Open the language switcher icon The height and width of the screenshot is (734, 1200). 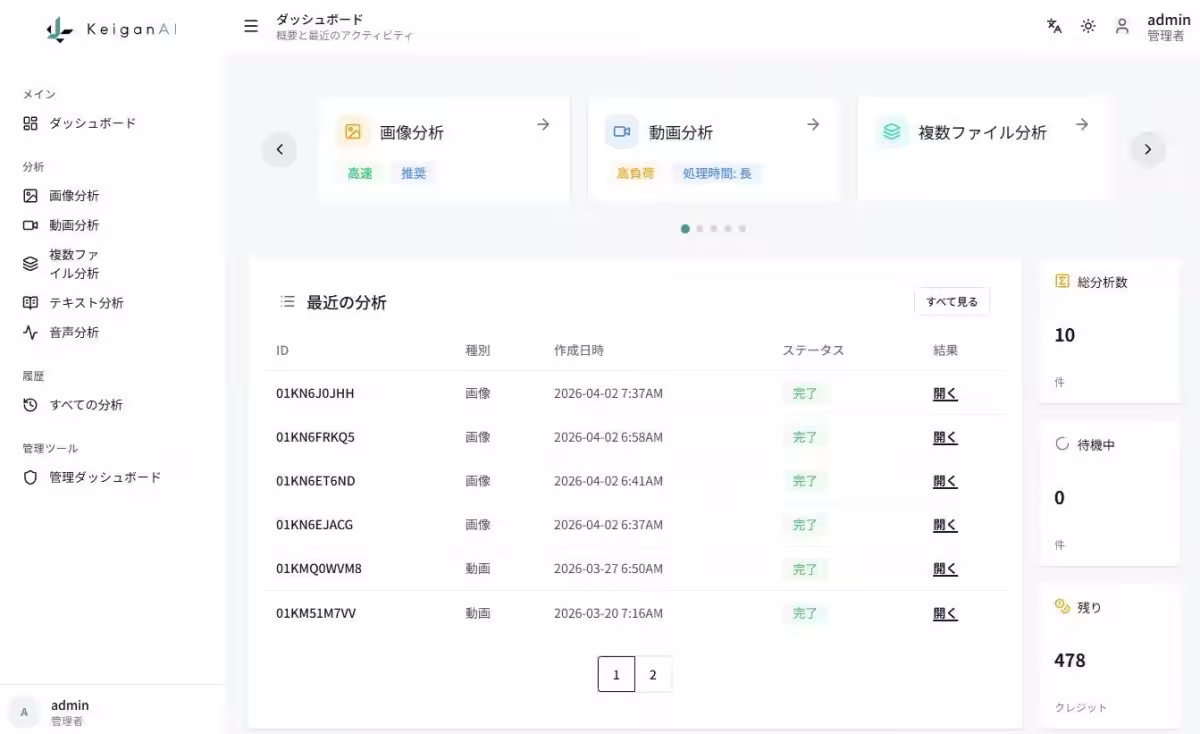point(1054,27)
